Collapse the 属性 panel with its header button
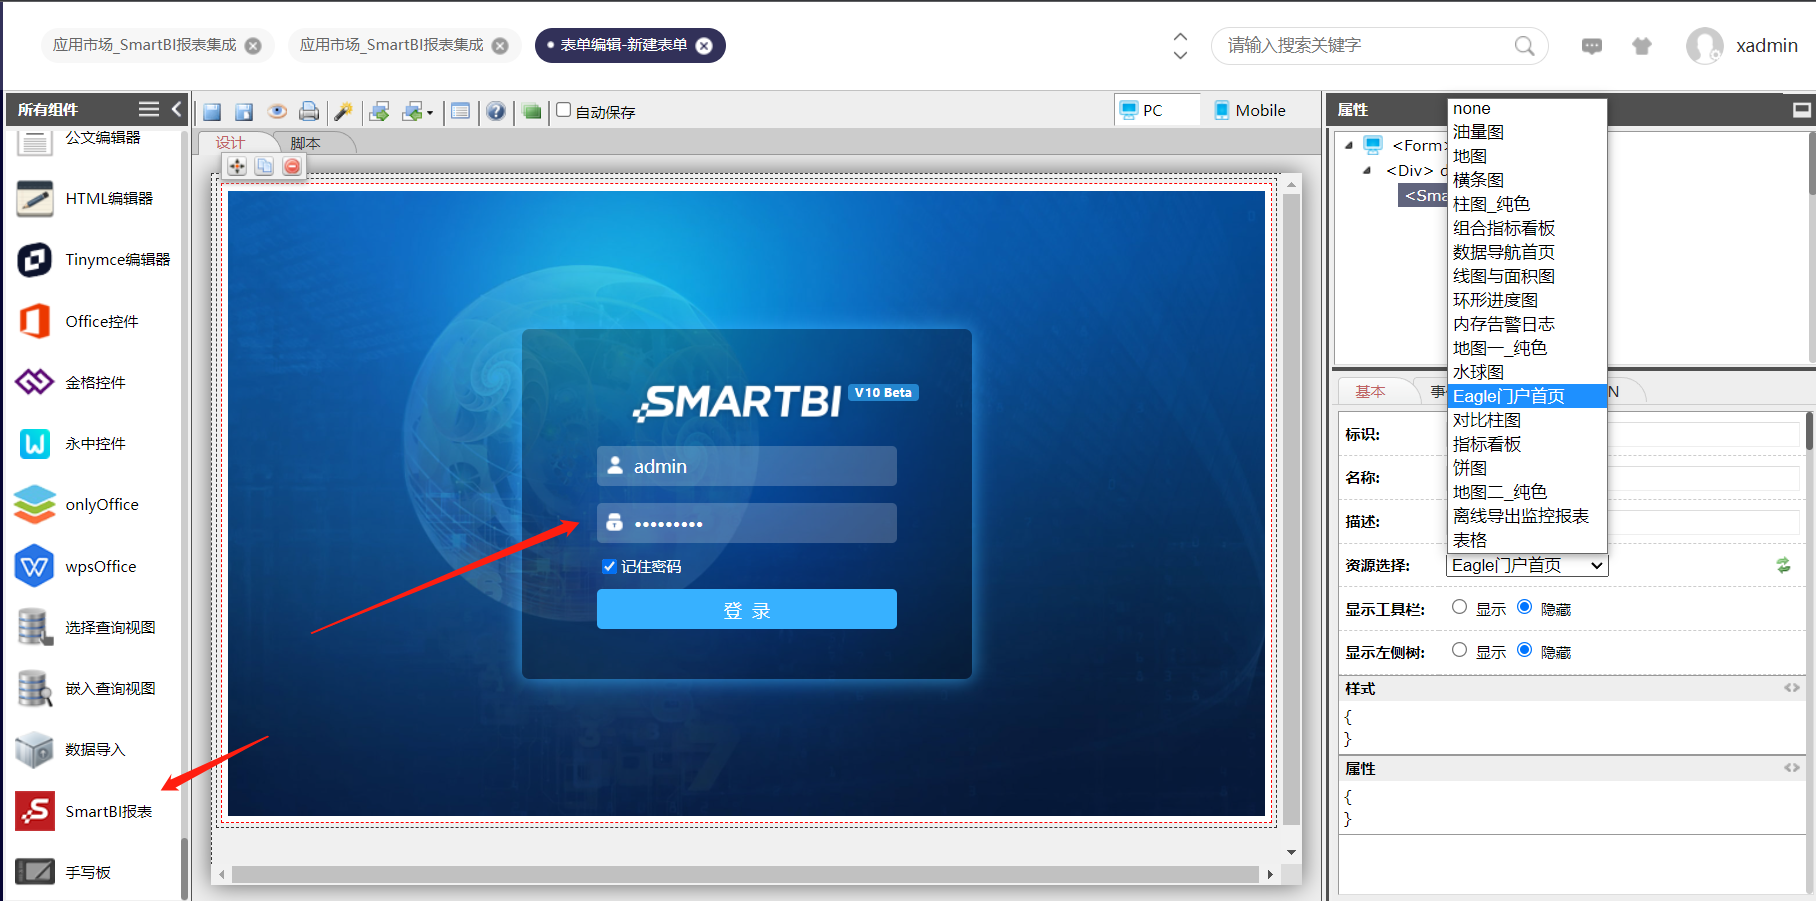Image resolution: width=1816 pixels, height=901 pixels. coord(1802,109)
